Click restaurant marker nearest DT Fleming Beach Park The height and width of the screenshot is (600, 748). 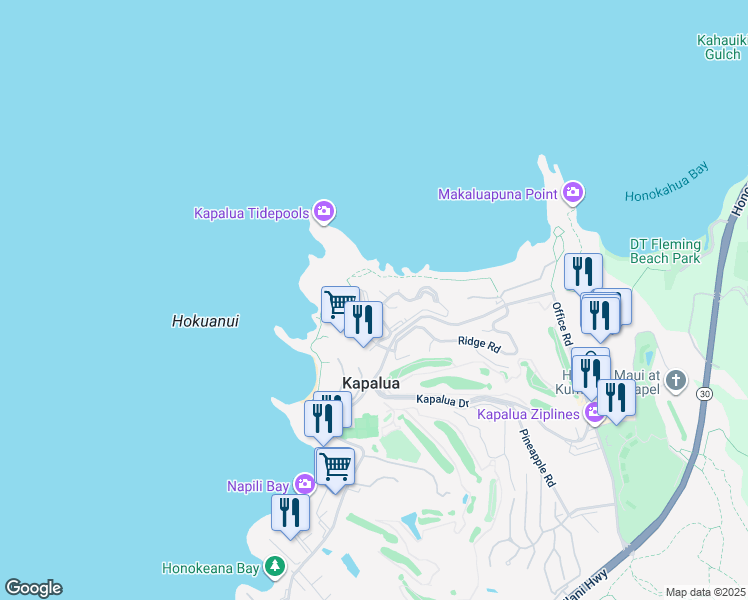pyautogui.click(x=583, y=271)
